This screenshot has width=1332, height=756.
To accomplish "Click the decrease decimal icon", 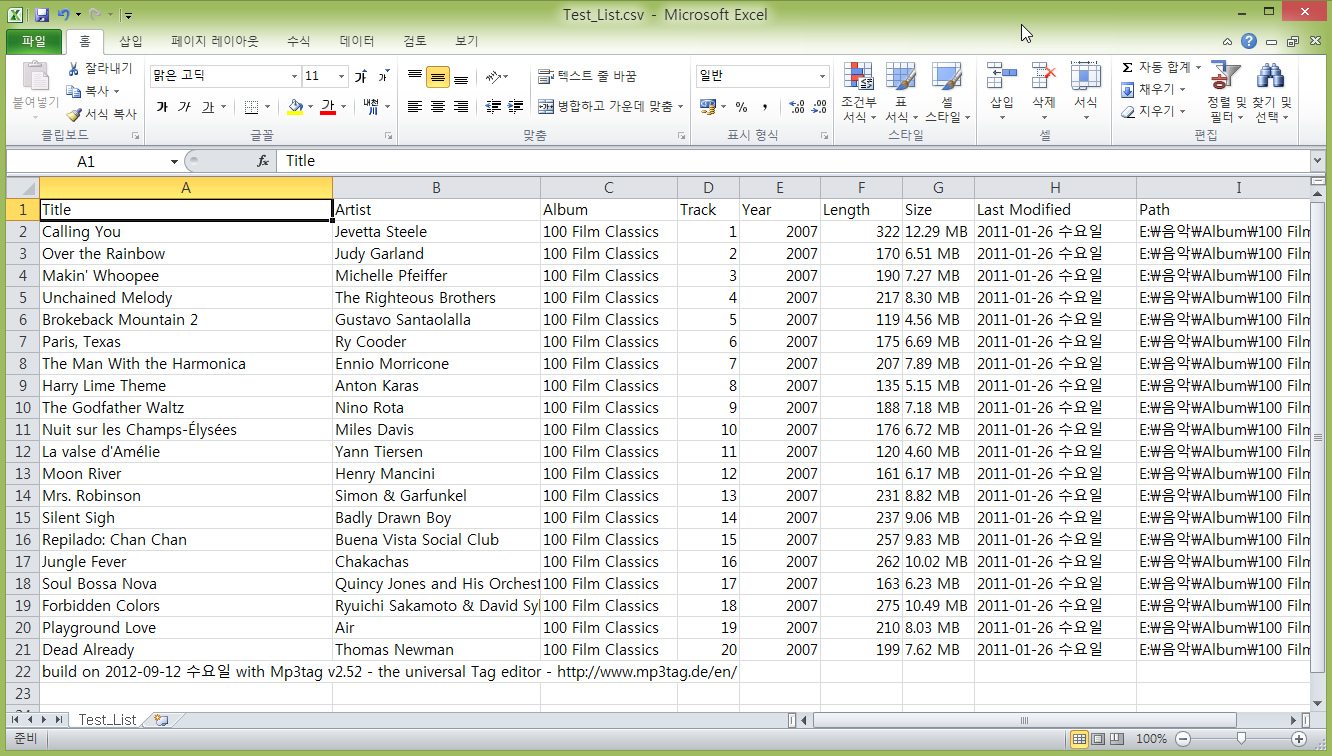I will pos(820,106).
